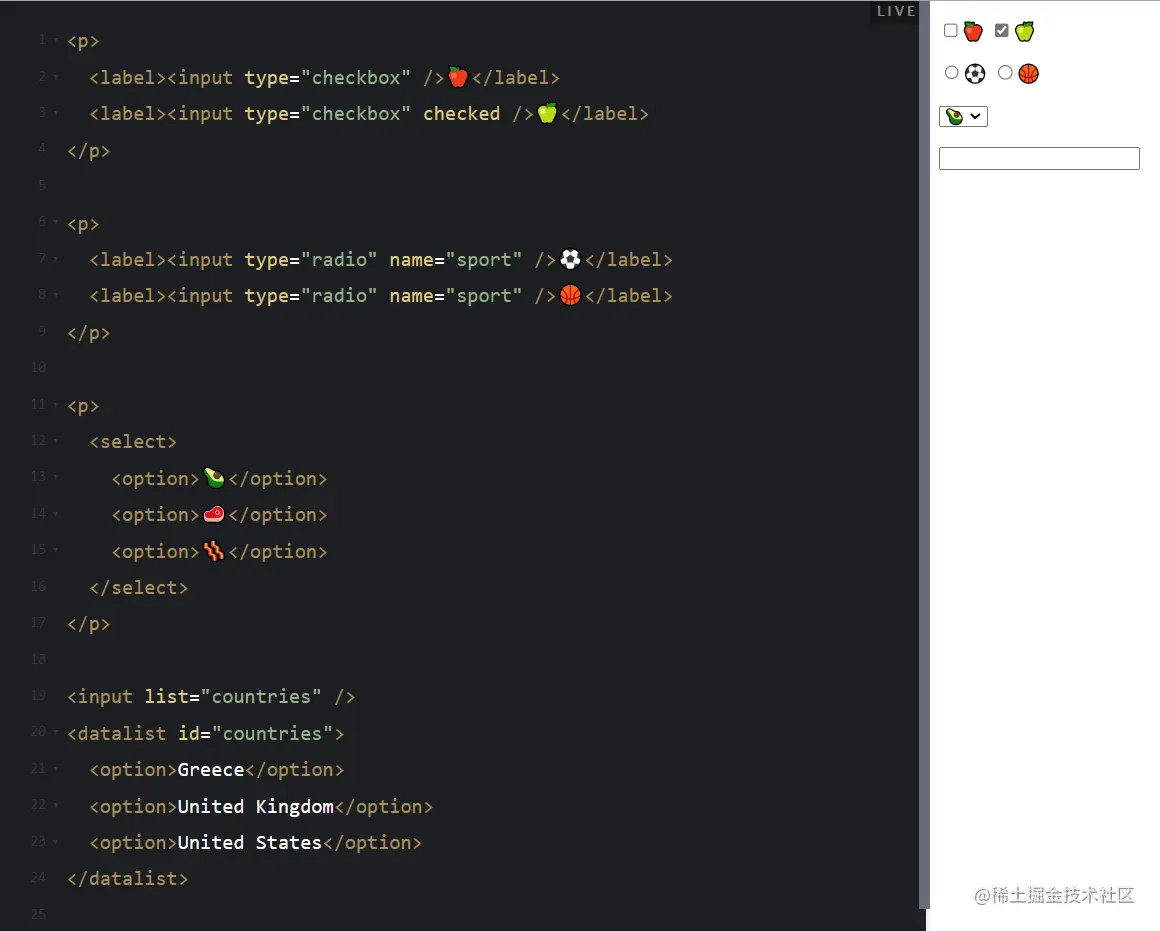Click the avocado emoji in code line 13
This screenshot has height=931, width=1160.
[x=214, y=478]
